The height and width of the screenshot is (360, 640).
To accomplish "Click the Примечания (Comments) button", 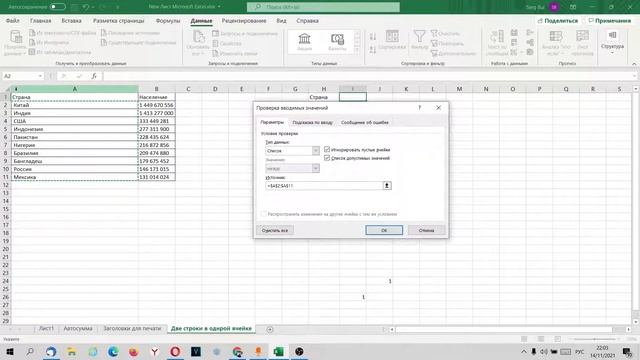I will pyautogui.click(x=610, y=20).
